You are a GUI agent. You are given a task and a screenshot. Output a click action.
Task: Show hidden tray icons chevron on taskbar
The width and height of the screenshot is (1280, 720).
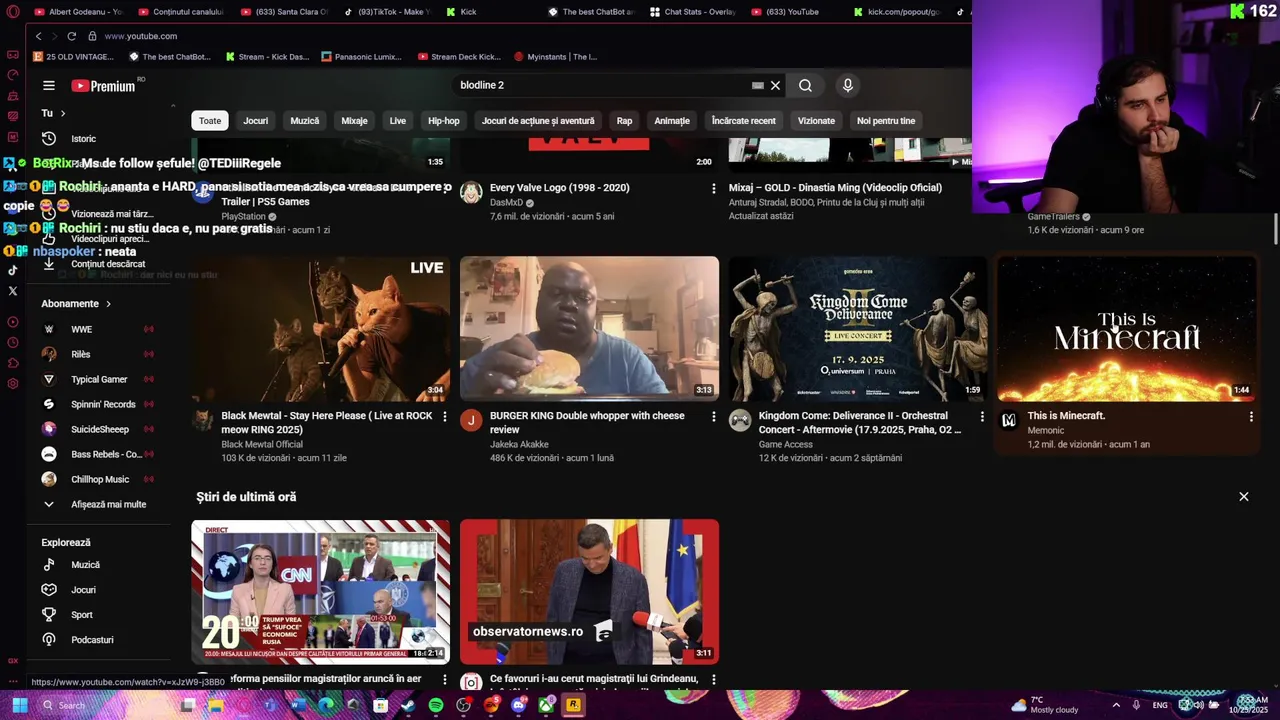tap(1116, 705)
